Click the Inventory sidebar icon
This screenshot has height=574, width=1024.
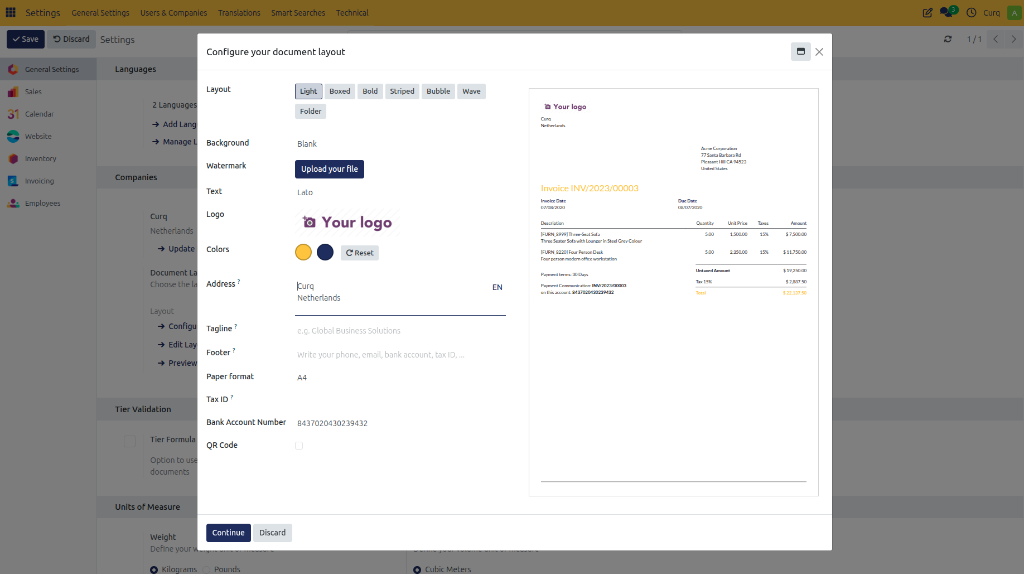(13, 159)
